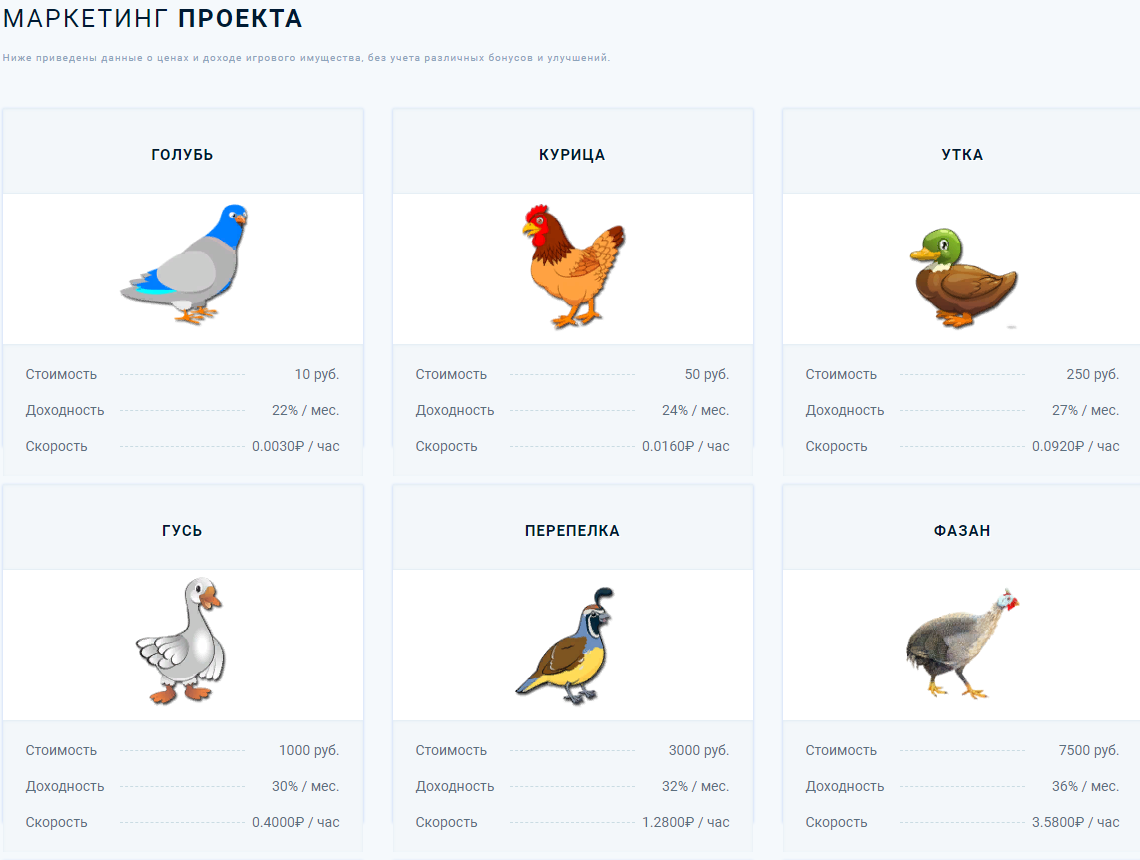Click the description text under the heading

[306, 58]
